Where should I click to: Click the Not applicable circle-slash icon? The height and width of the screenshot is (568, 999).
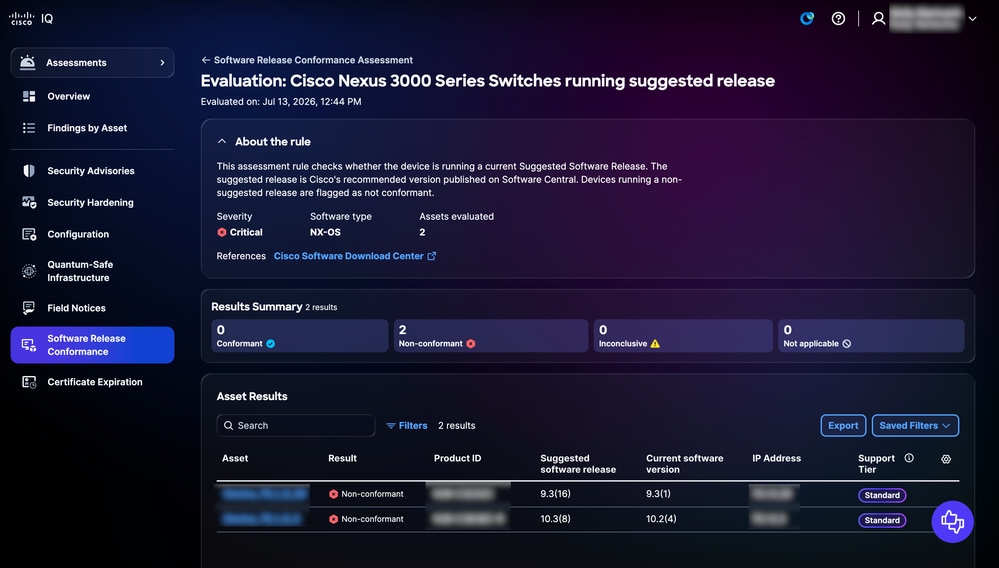tap(847, 344)
